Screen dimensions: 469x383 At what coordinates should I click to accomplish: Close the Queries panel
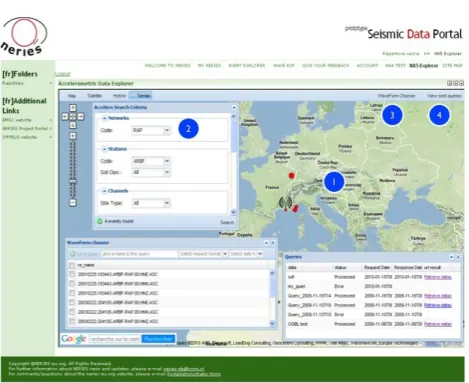(x=458, y=257)
